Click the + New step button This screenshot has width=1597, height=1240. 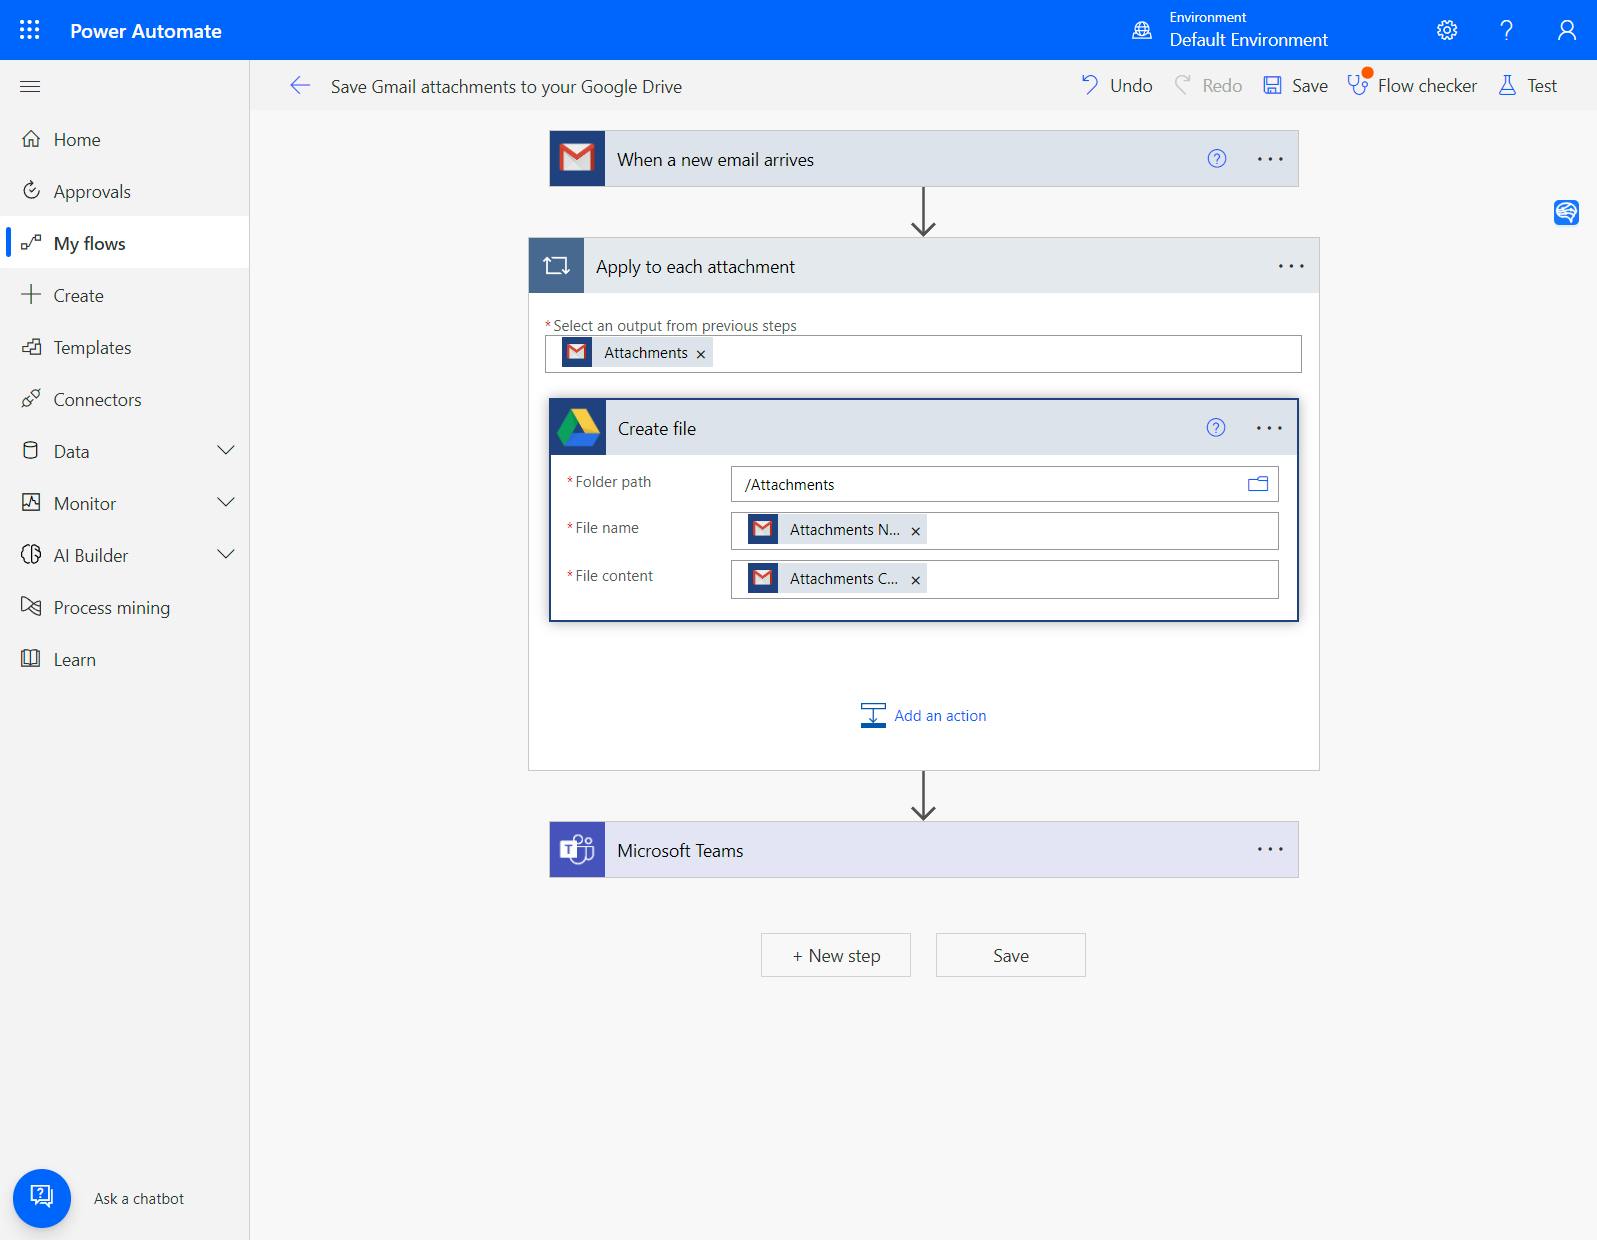836,955
